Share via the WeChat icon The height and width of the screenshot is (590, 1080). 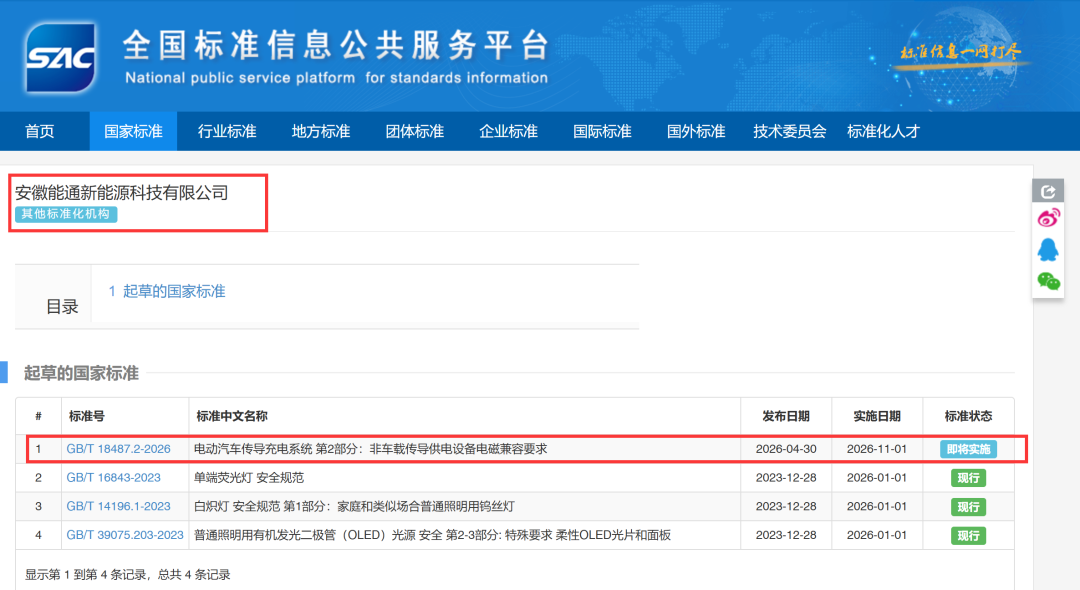point(1048,281)
